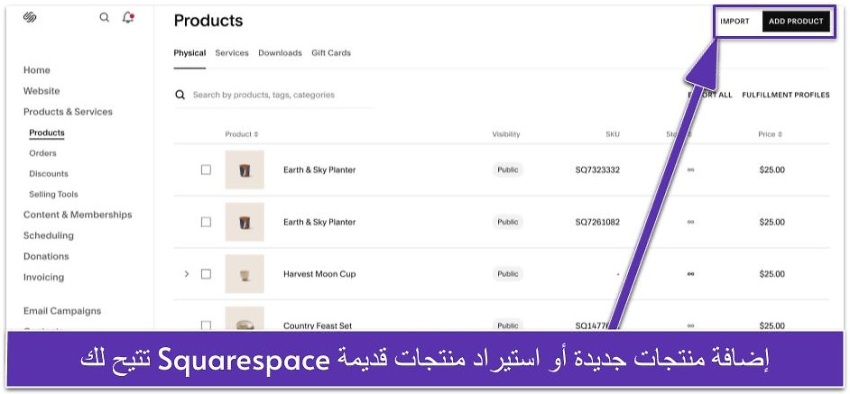The image size is (850, 394).
Task: Sort by Product column arrow
Action: click(x=256, y=134)
